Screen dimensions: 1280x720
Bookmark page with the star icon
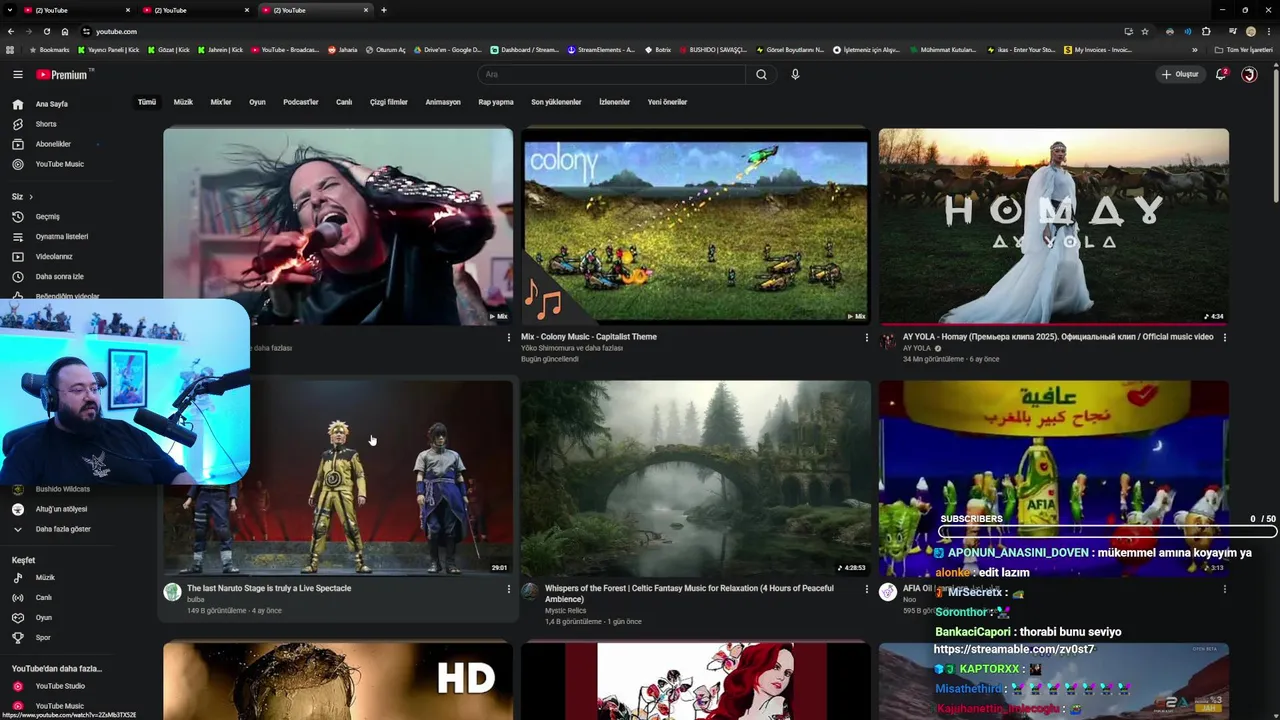pos(1145,31)
